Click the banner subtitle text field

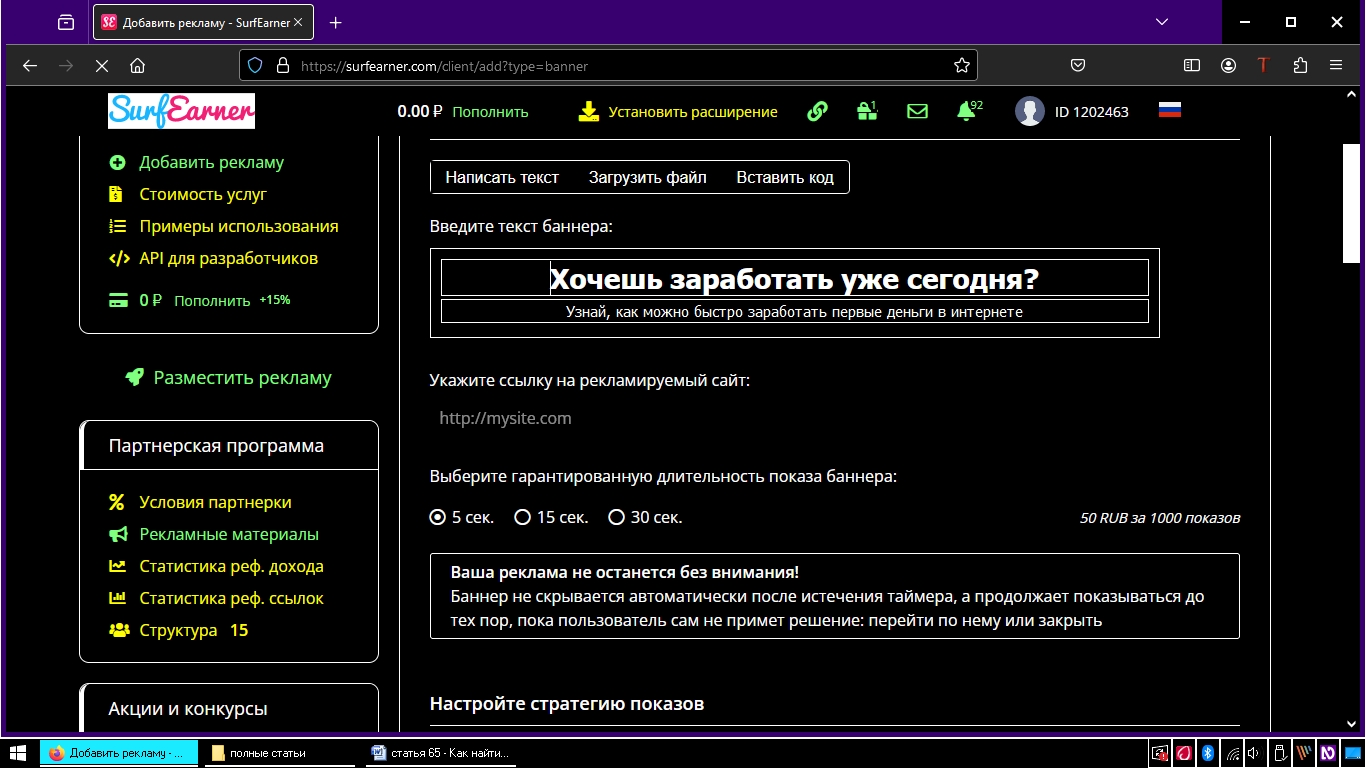coord(795,311)
